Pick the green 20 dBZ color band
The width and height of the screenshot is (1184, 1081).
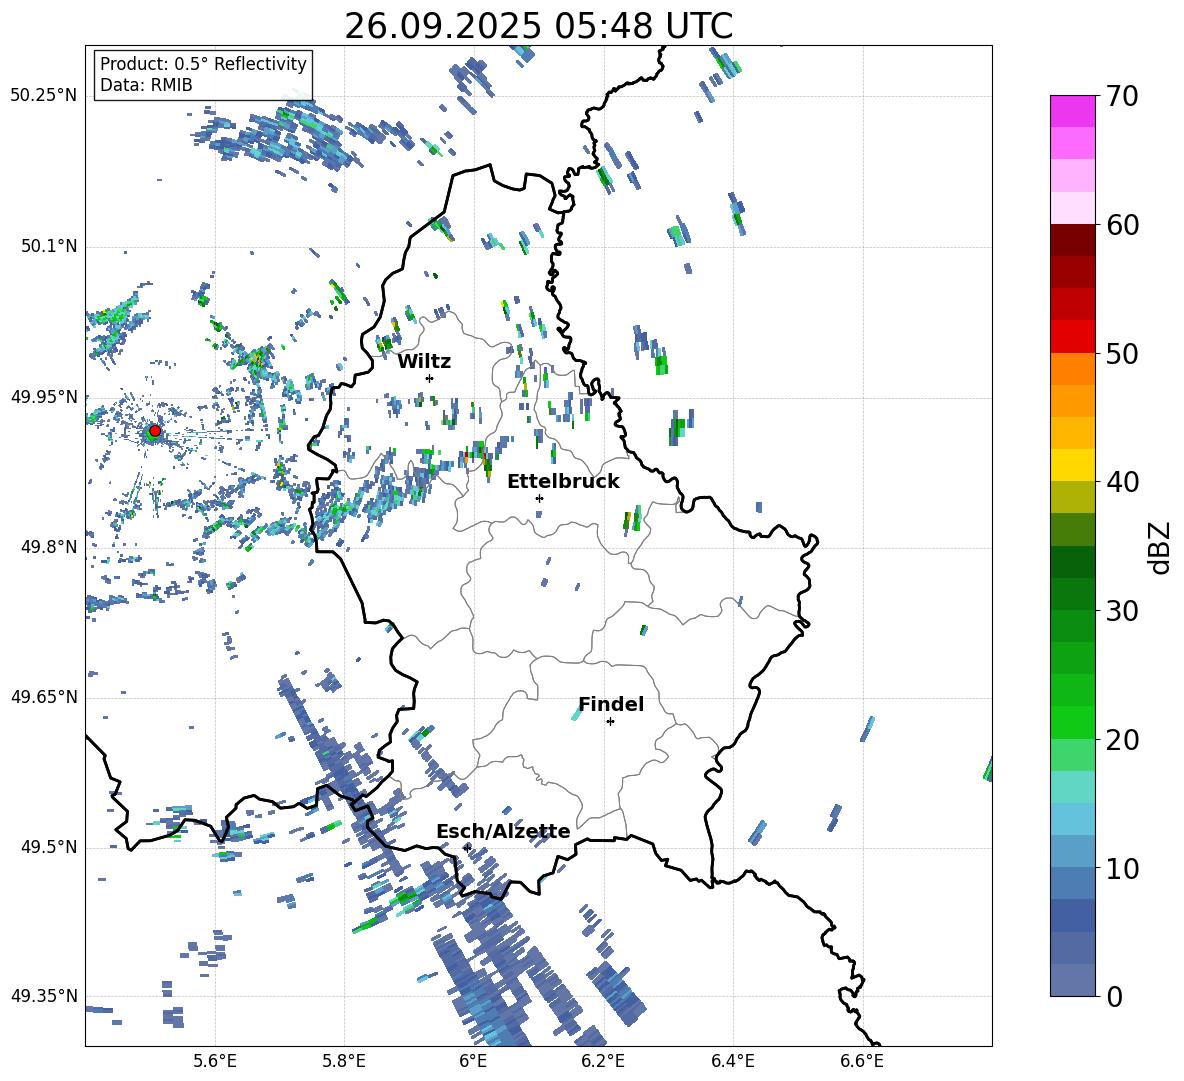coord(1072,722)
